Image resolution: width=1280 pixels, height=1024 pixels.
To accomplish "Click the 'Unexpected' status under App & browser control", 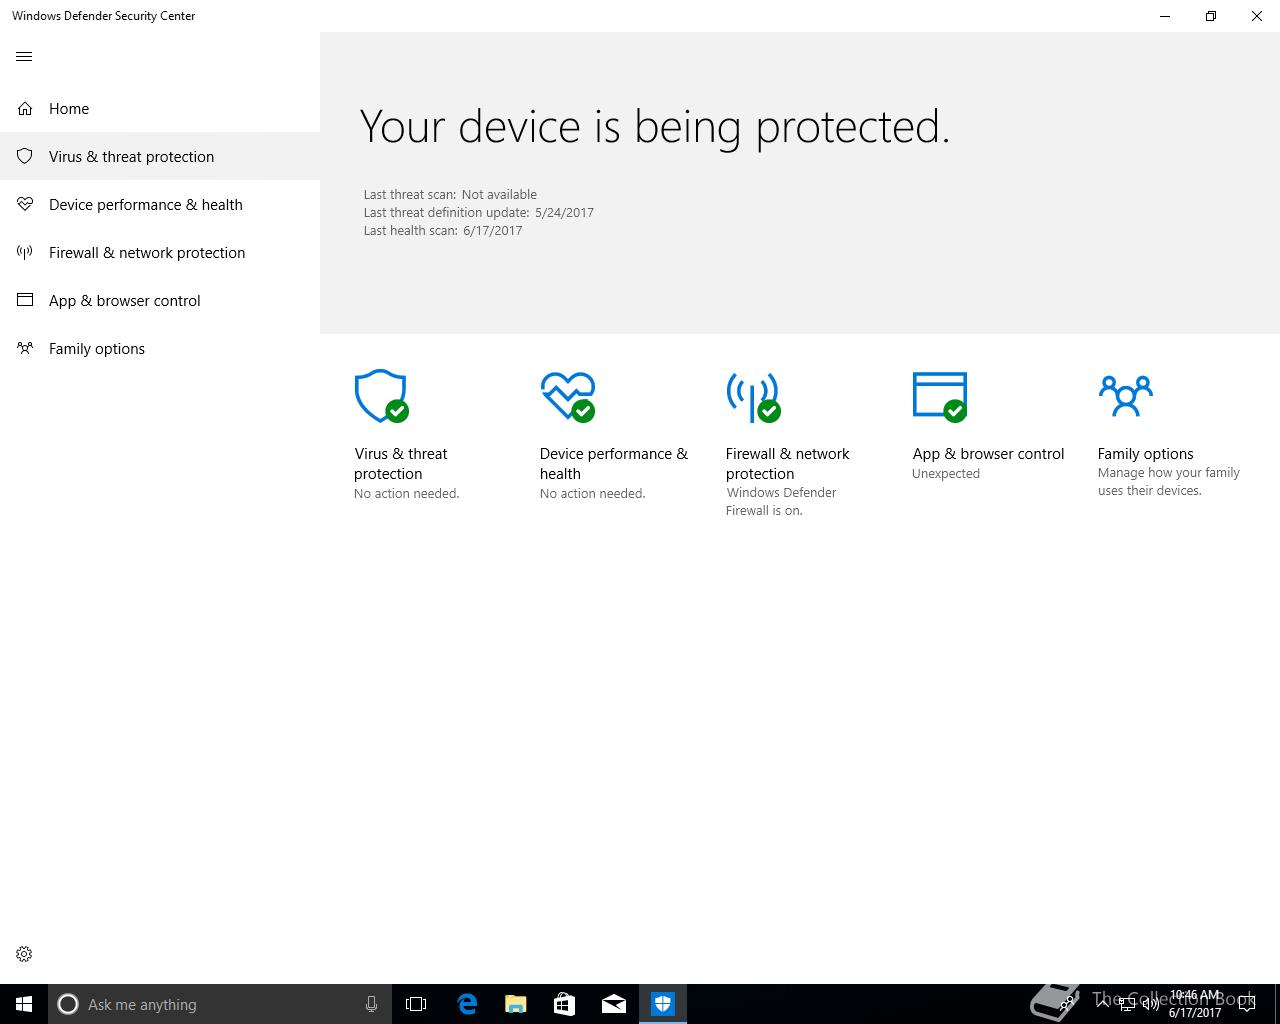I will (x=946, y=474).
